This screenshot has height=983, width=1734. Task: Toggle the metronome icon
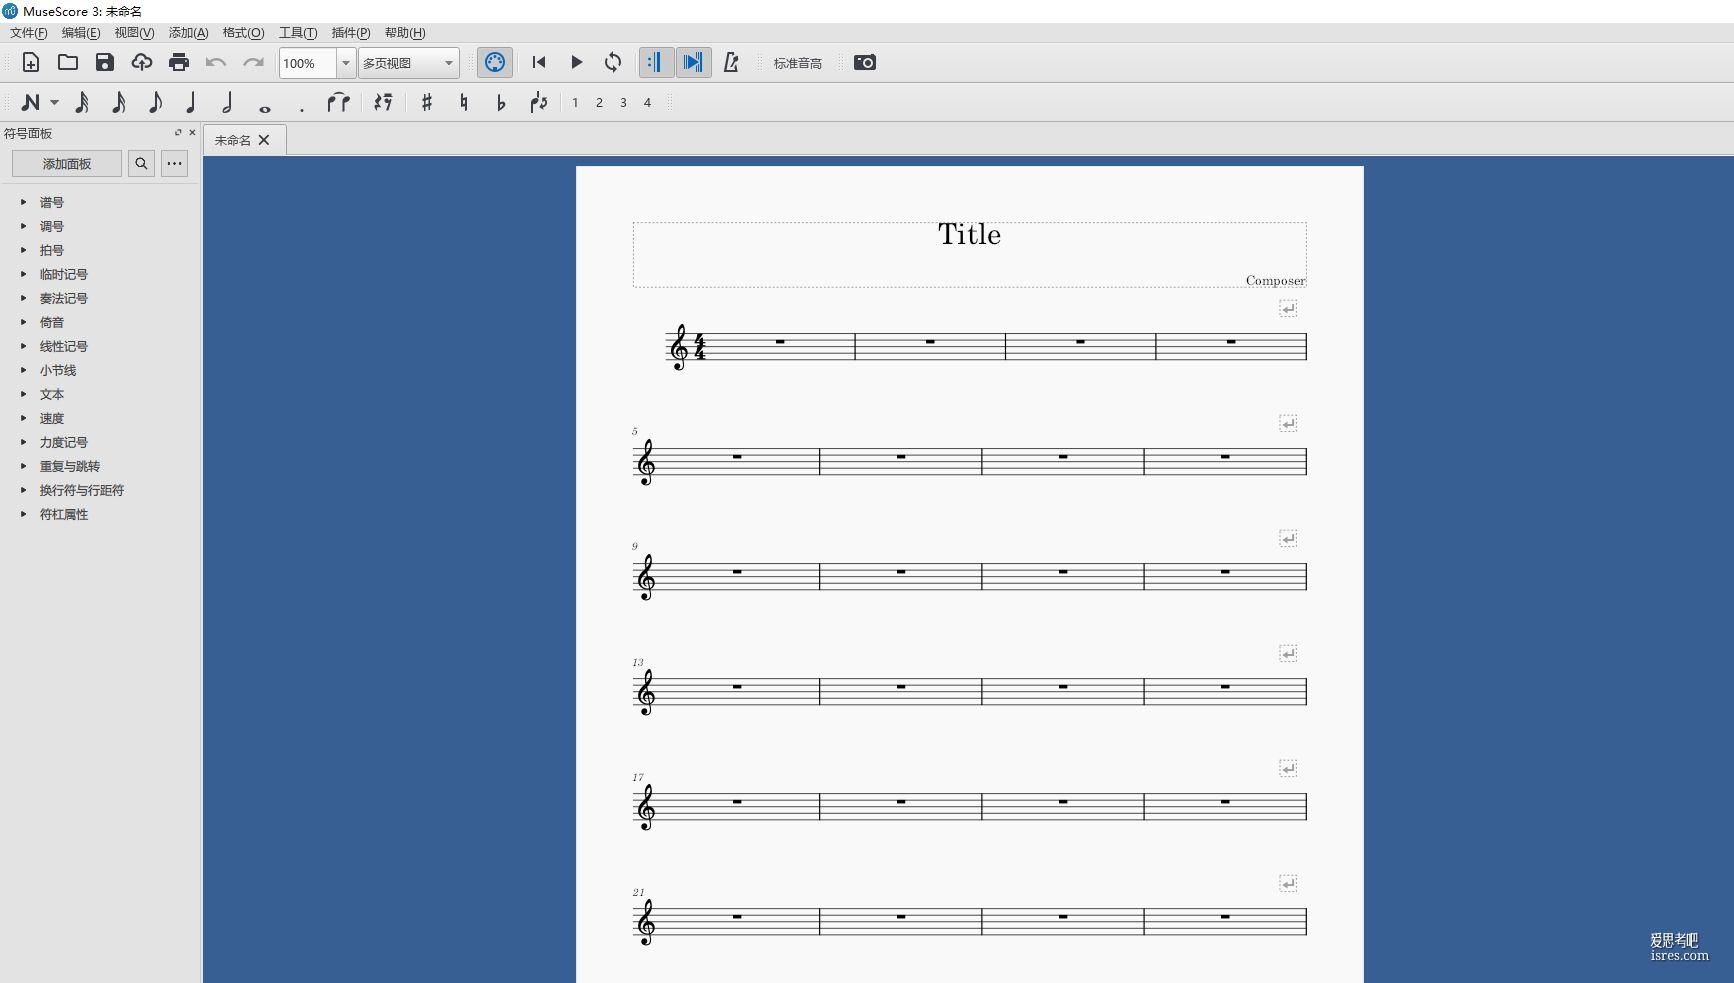(731, 63)
